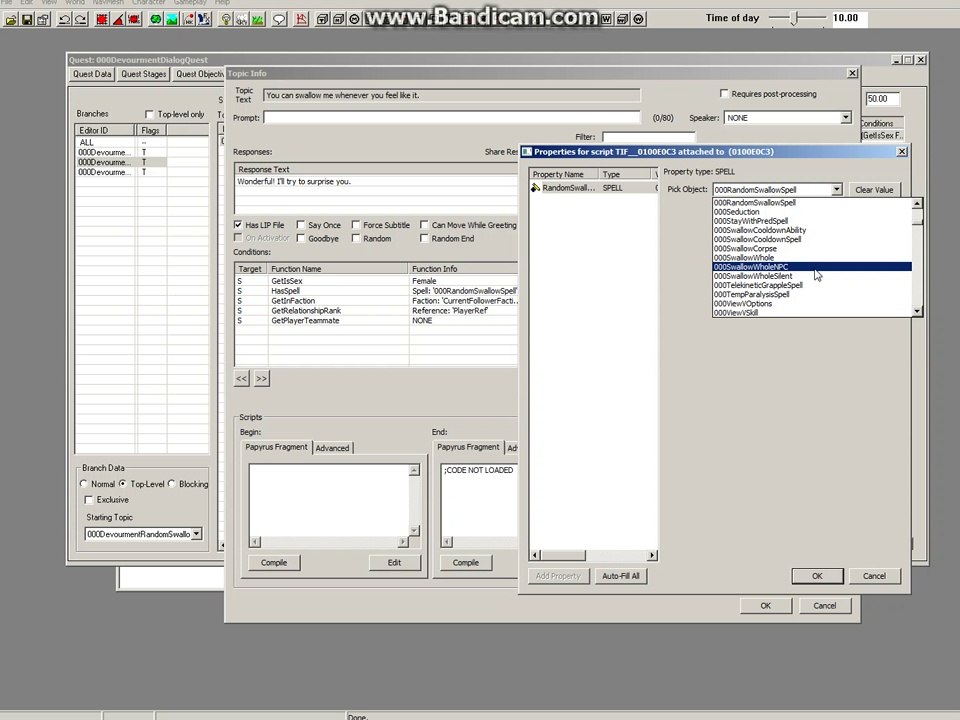This screenshot has width=960, height=720.
Task: Enable the Say Once checkbox
Action: coord(301,225)
